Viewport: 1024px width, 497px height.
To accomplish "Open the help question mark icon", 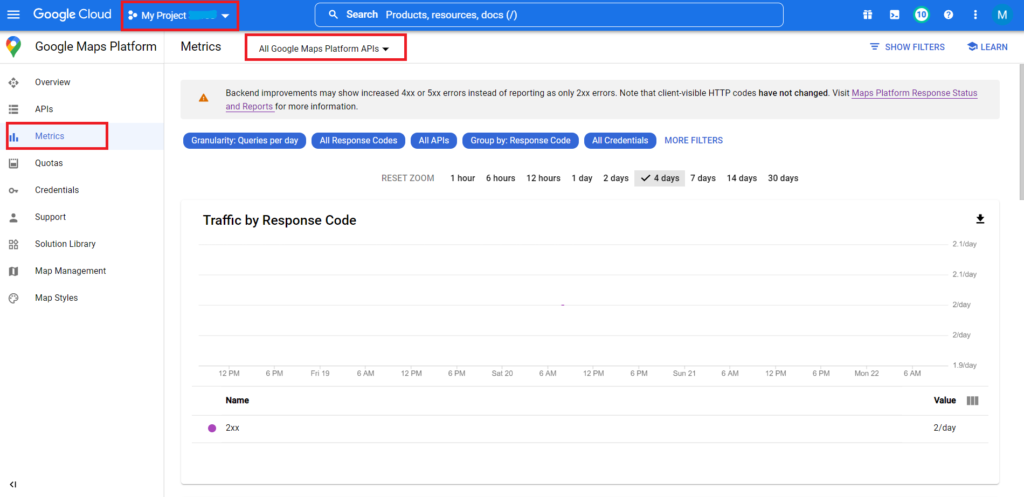I will coord(948,14).
